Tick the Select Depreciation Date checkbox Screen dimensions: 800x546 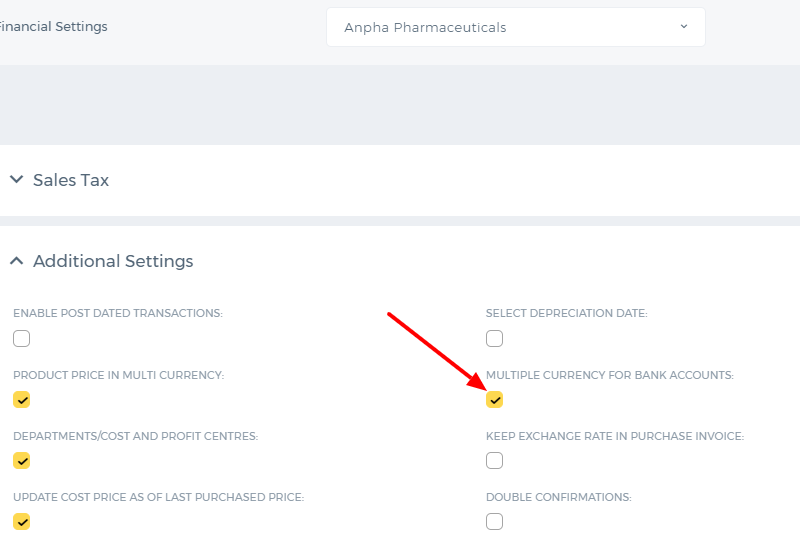tap(494, 338)
